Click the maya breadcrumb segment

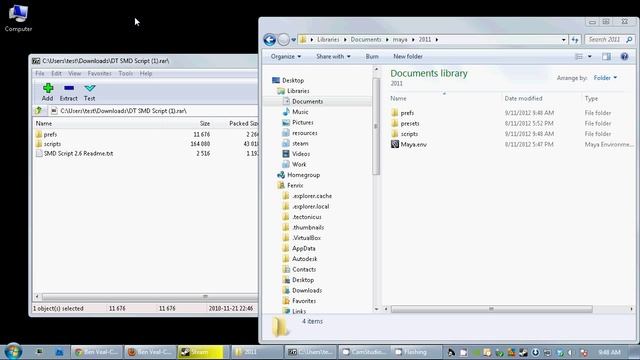tap(400, 40)
